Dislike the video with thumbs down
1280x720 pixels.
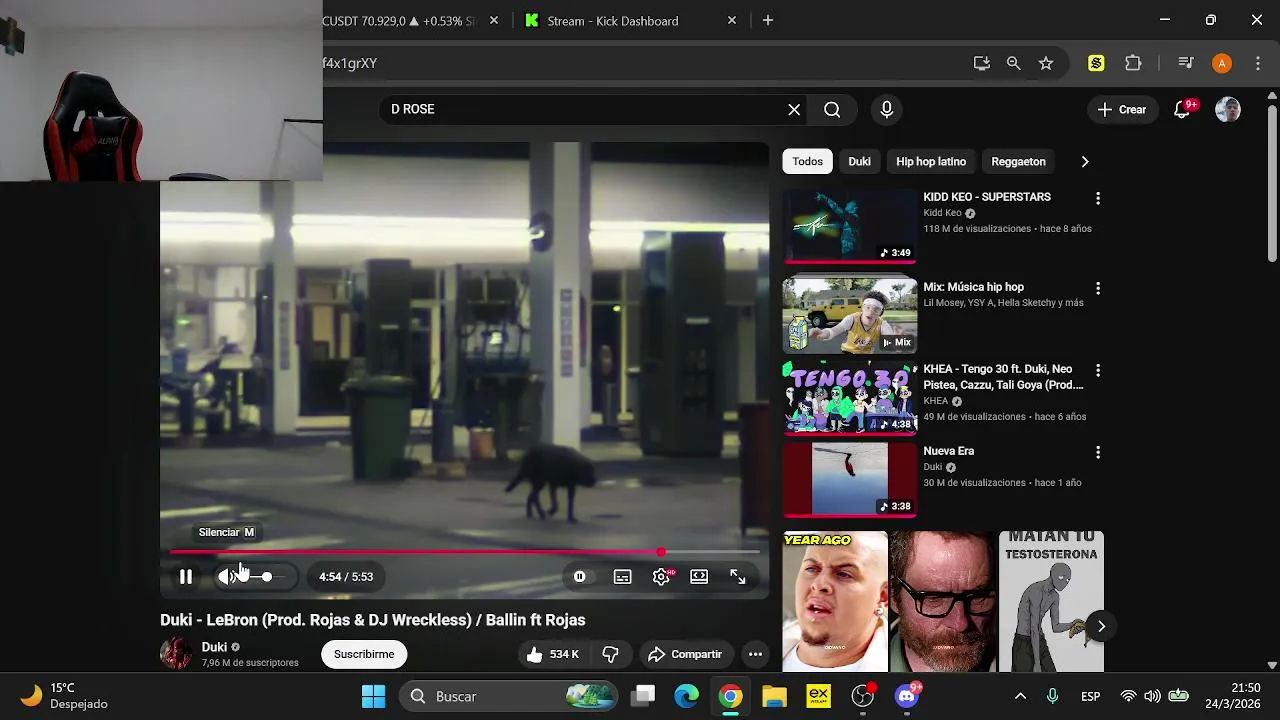pos(611,654)
